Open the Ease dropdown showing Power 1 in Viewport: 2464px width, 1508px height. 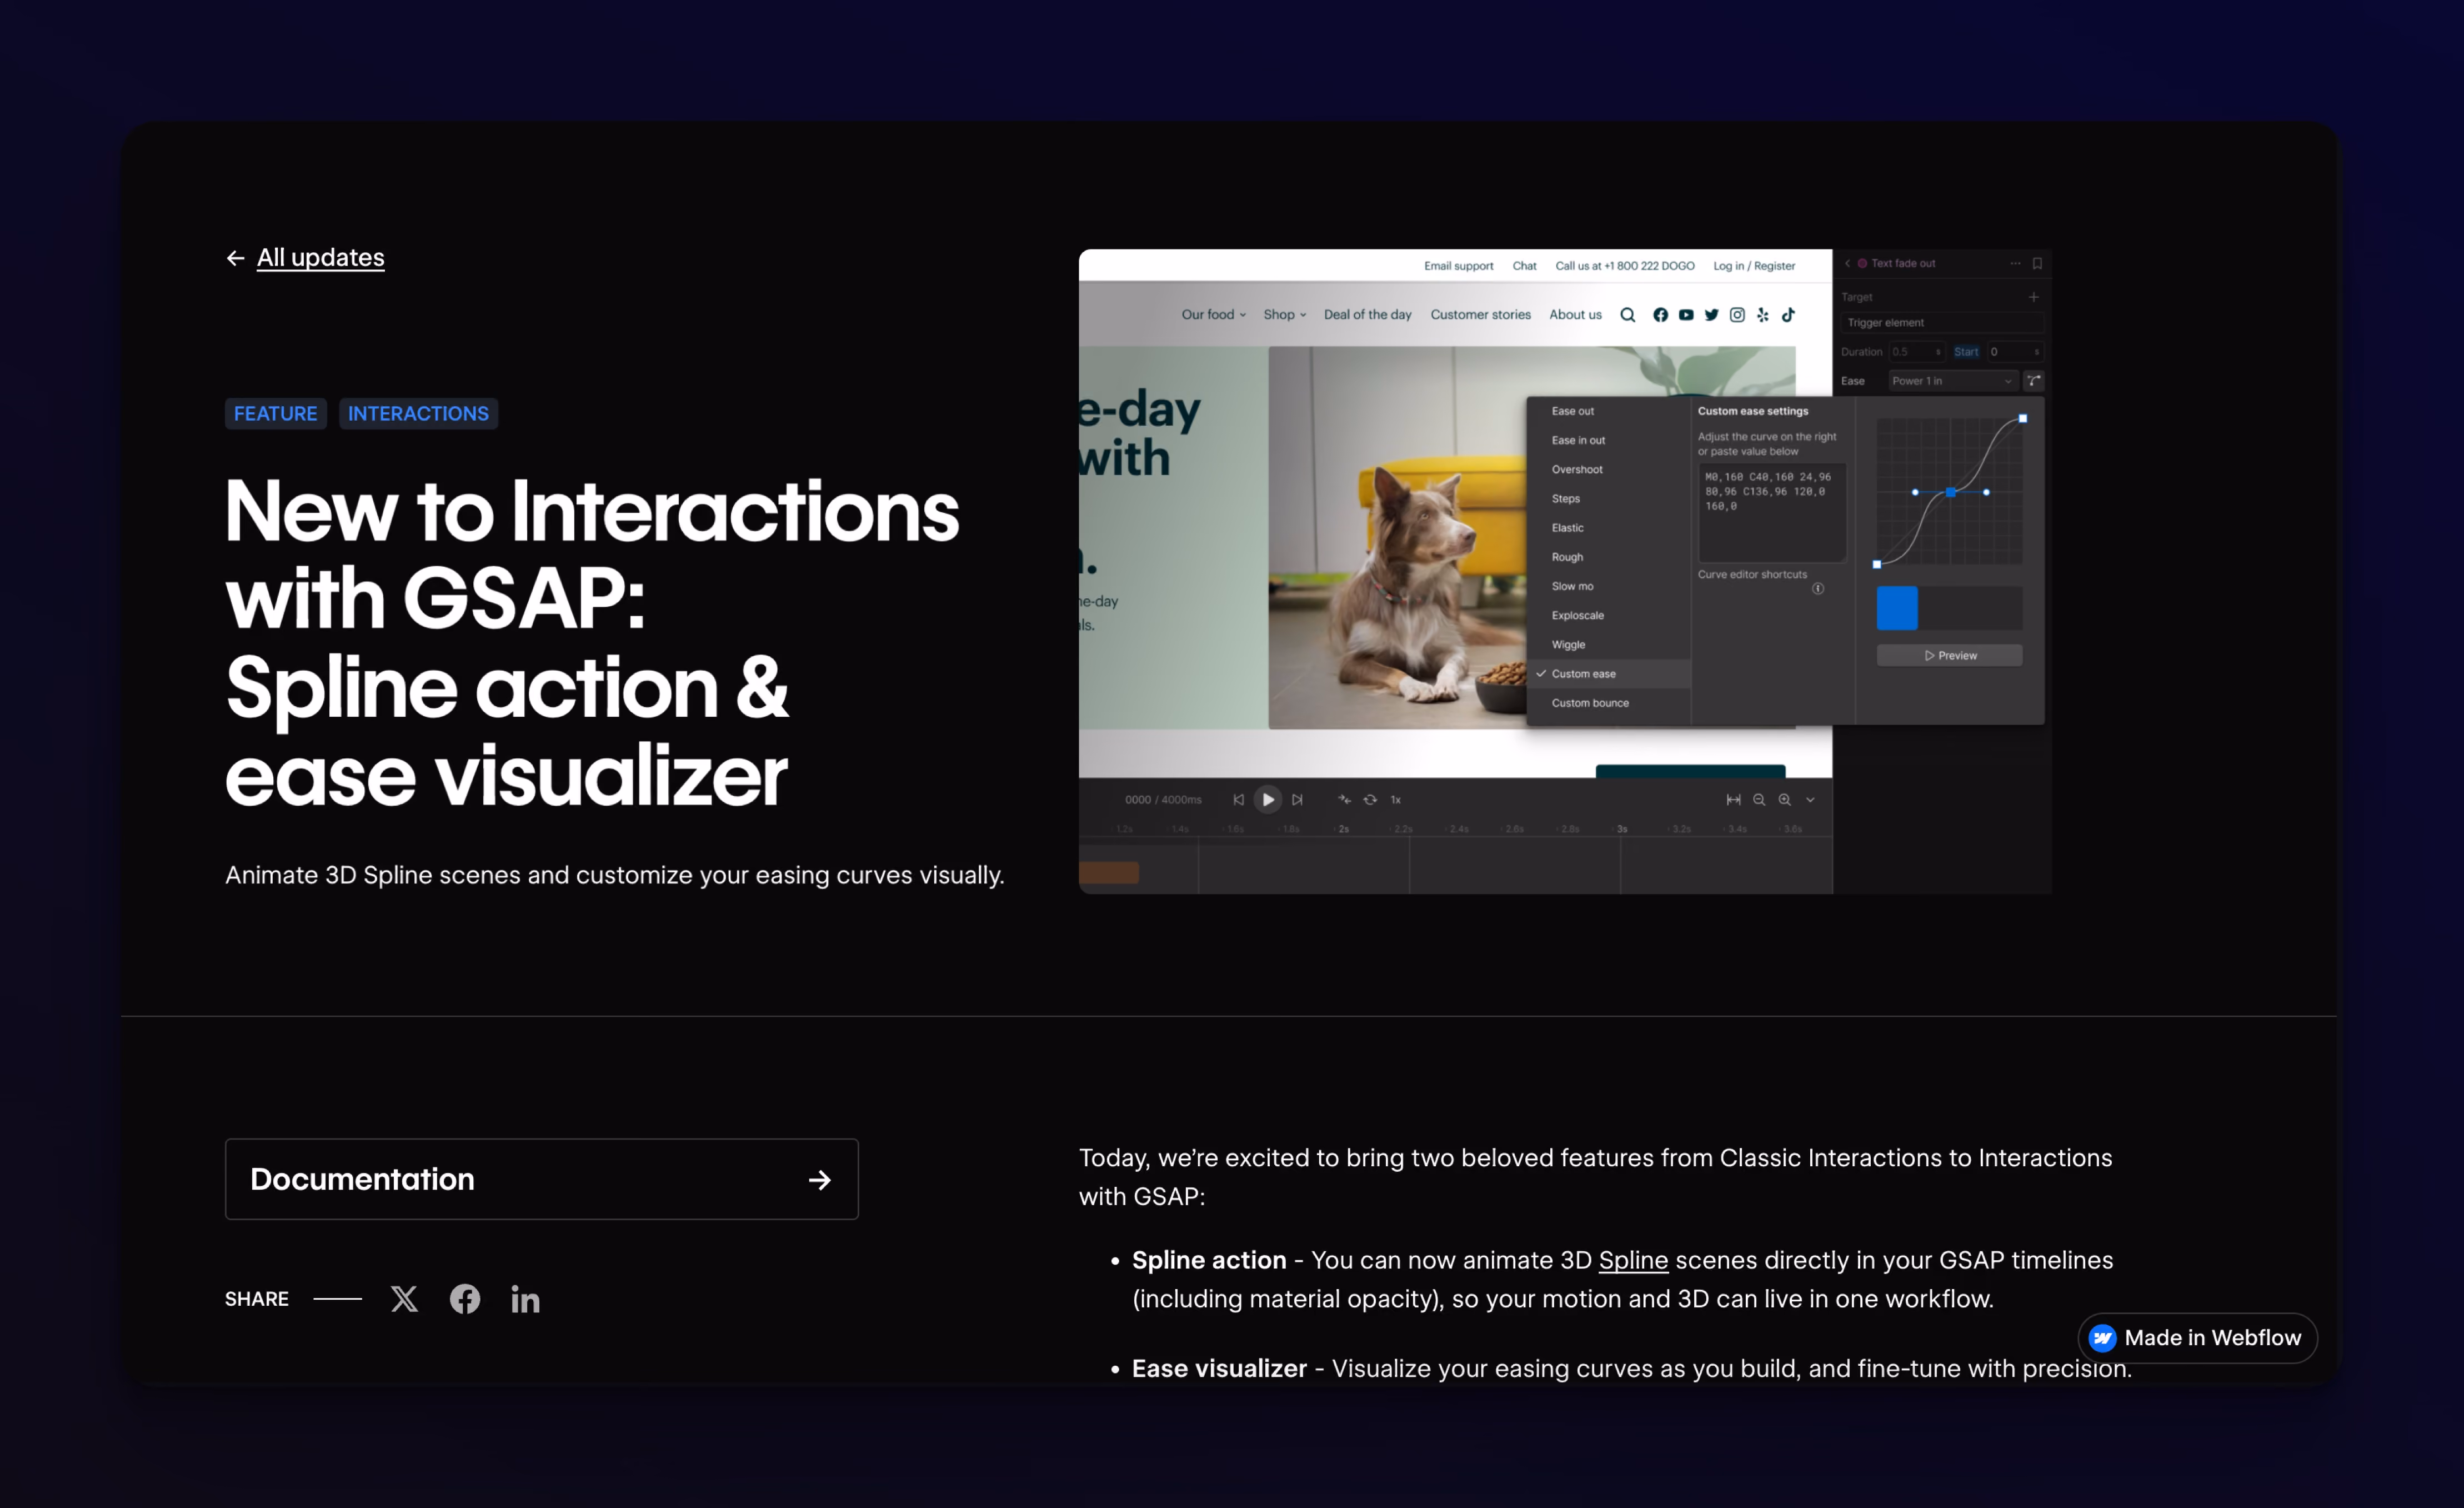tap(1952, 381)
